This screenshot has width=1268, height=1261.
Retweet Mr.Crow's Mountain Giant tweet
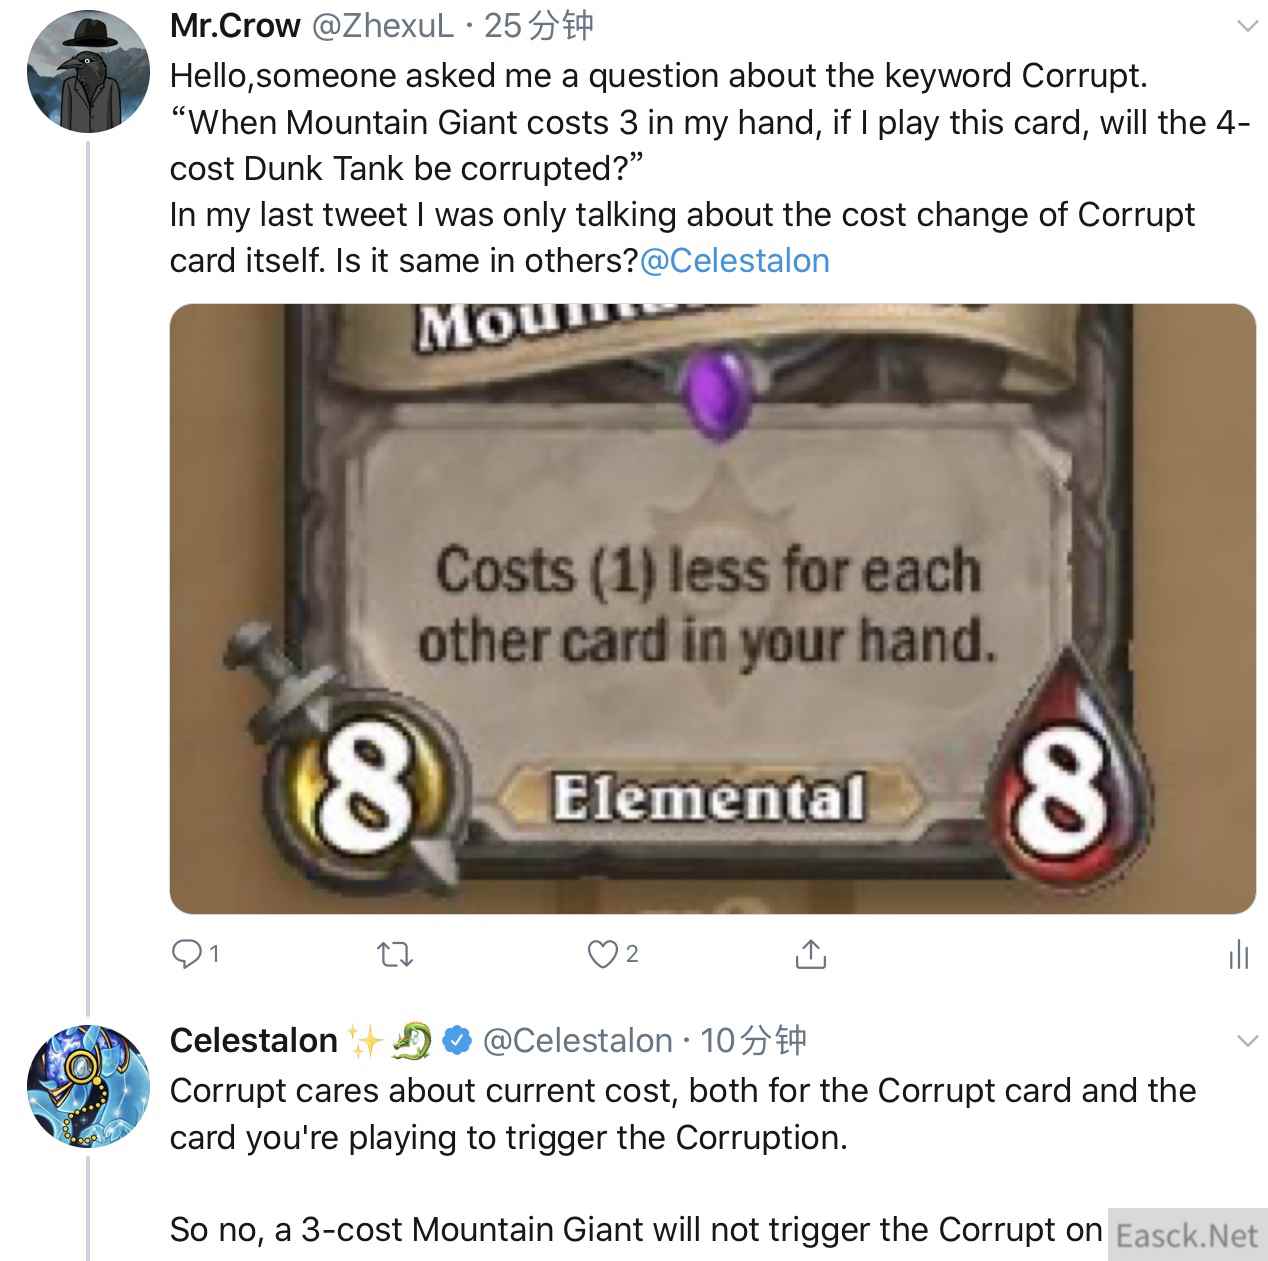coord(397,956)
